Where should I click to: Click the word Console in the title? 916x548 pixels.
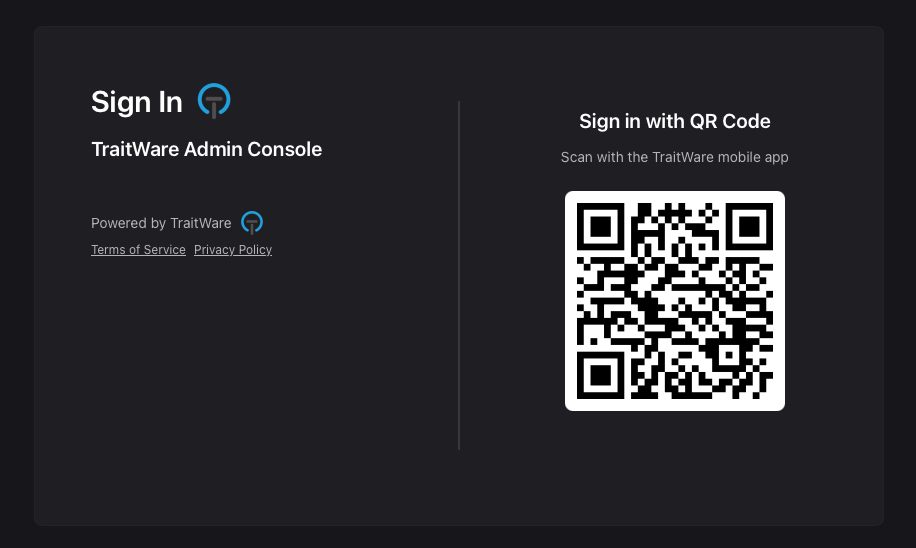tap(284, 149)
